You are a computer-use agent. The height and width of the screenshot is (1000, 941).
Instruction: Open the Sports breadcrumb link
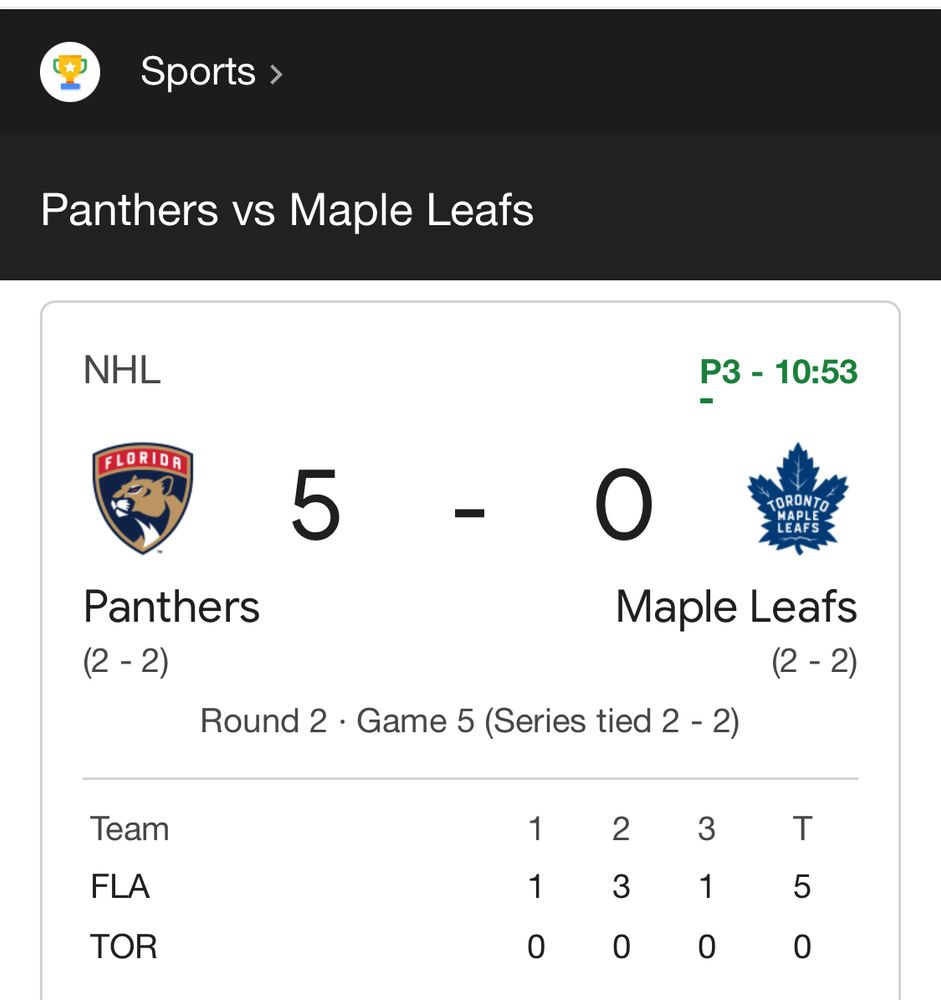point(197,72)
